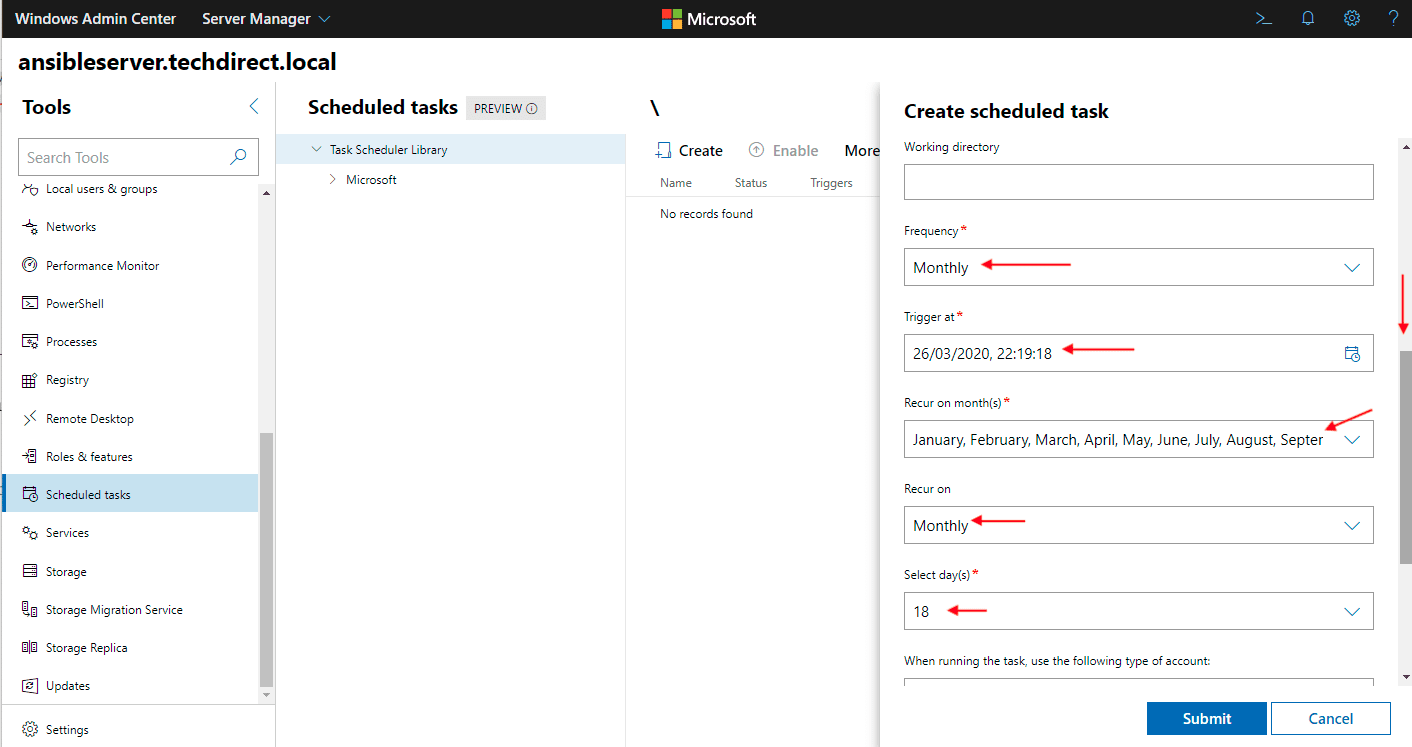
Task: Click the Cancel button
Action: pos(1330,718)
